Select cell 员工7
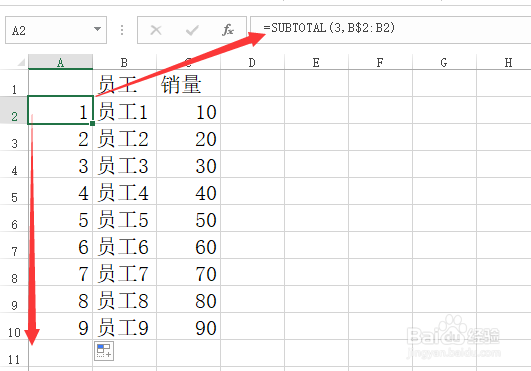 124,272
